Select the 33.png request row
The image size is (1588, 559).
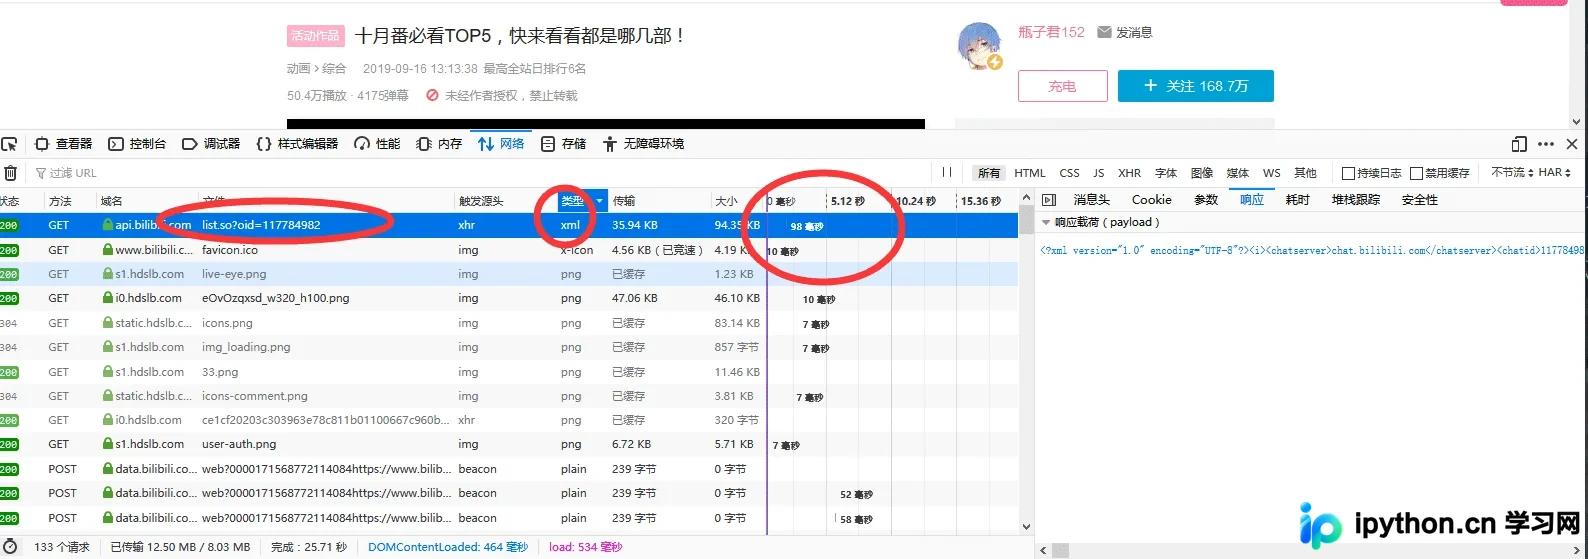click(509, 372)
